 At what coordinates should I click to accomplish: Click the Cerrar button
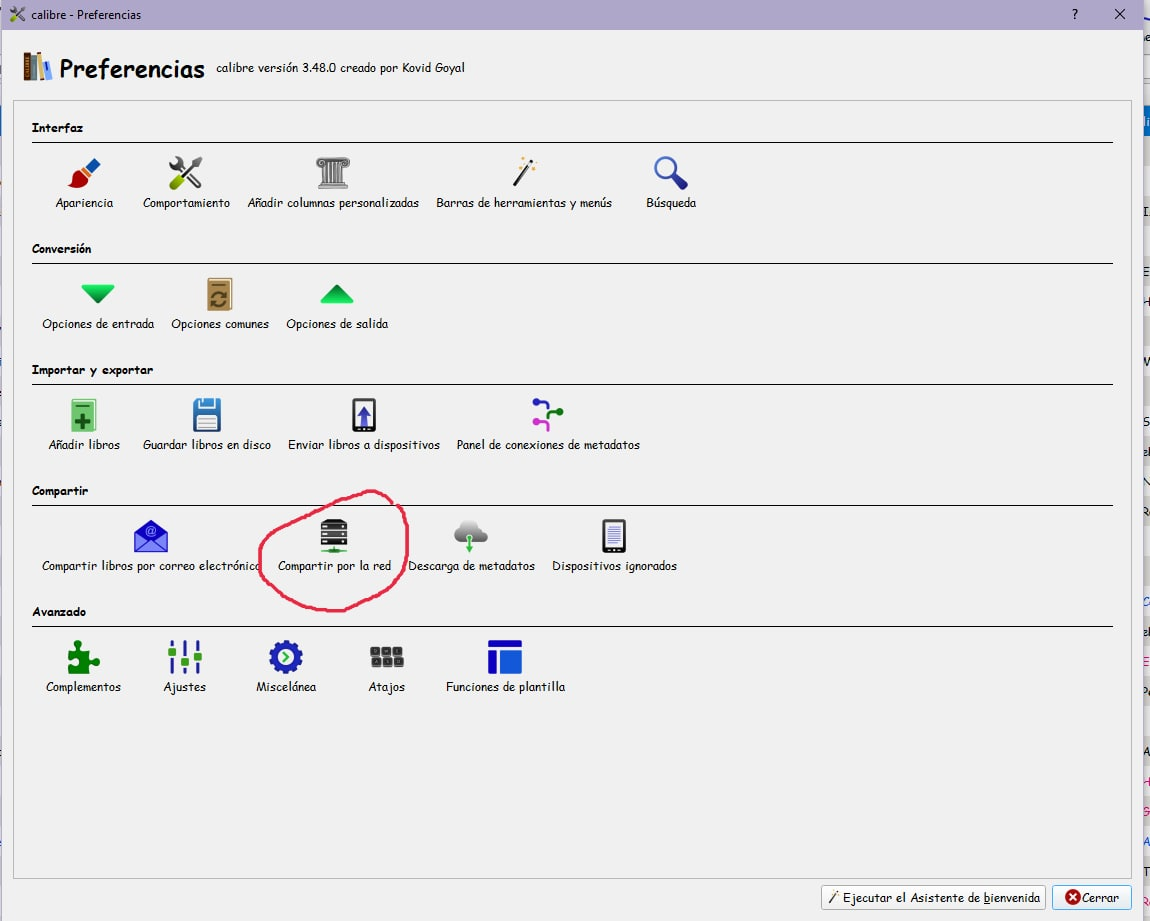click(x=1092, y=898)
